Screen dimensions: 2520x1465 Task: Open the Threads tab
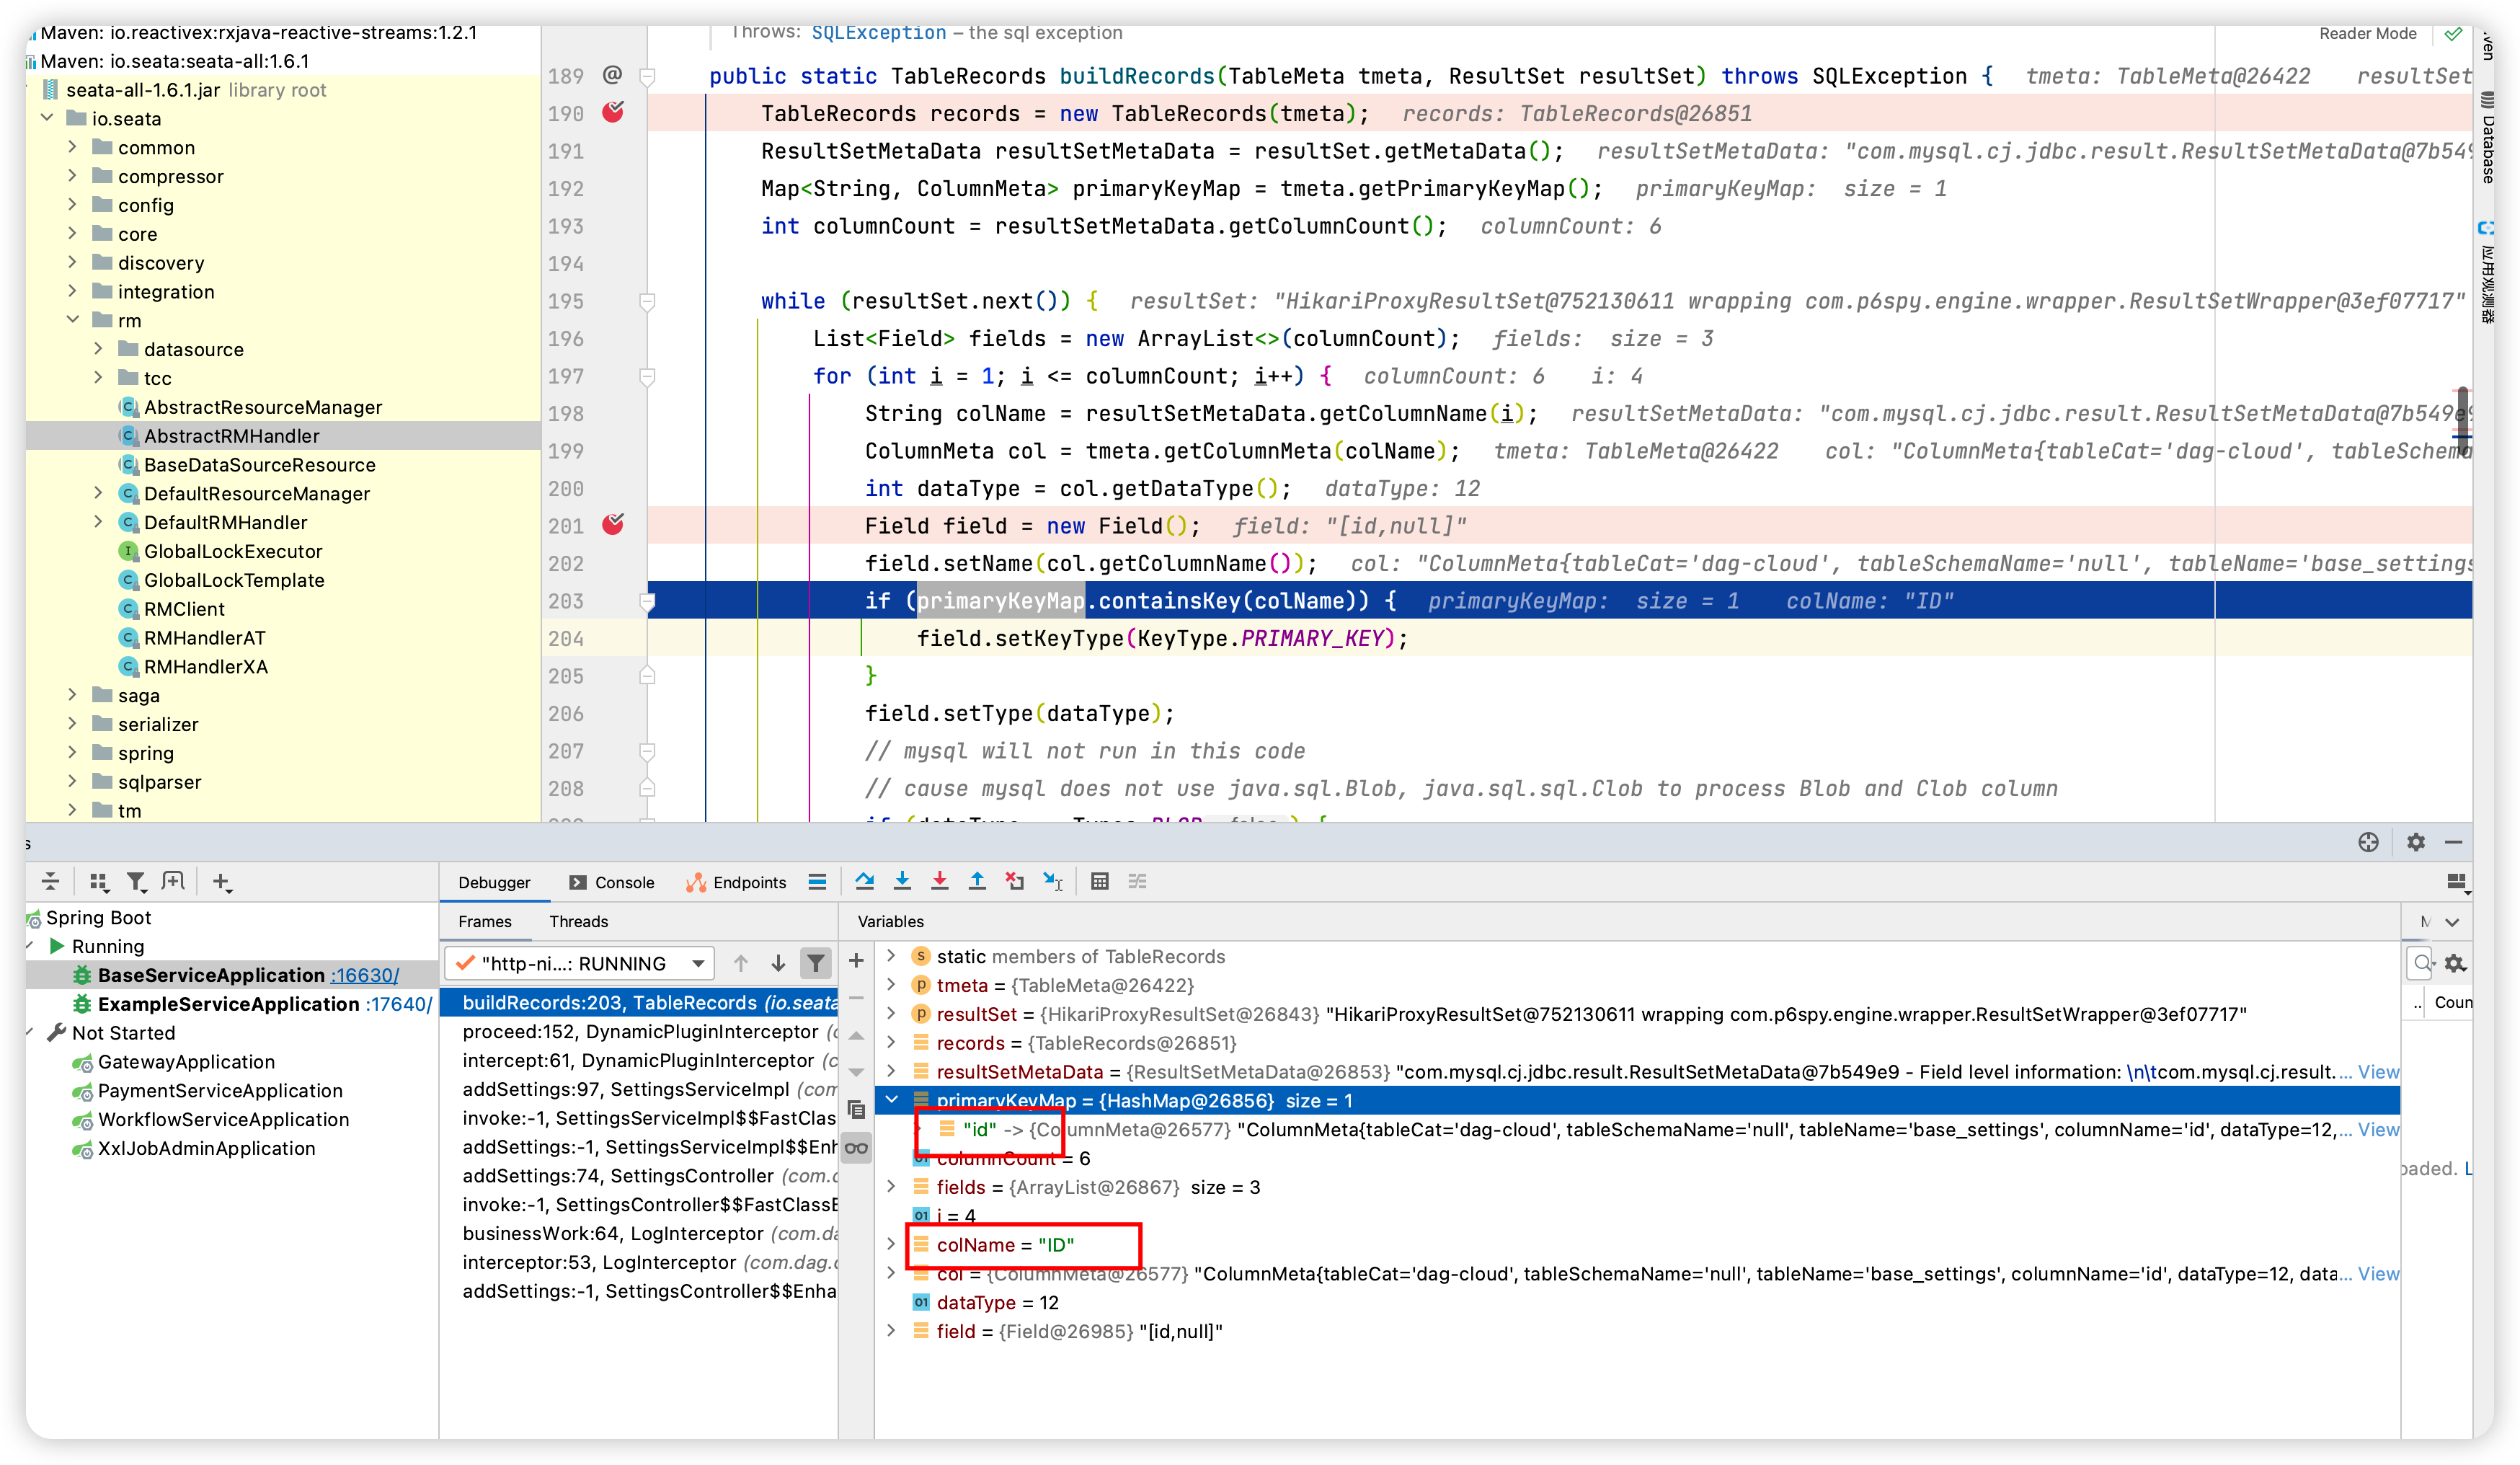[x=578, y=921]
